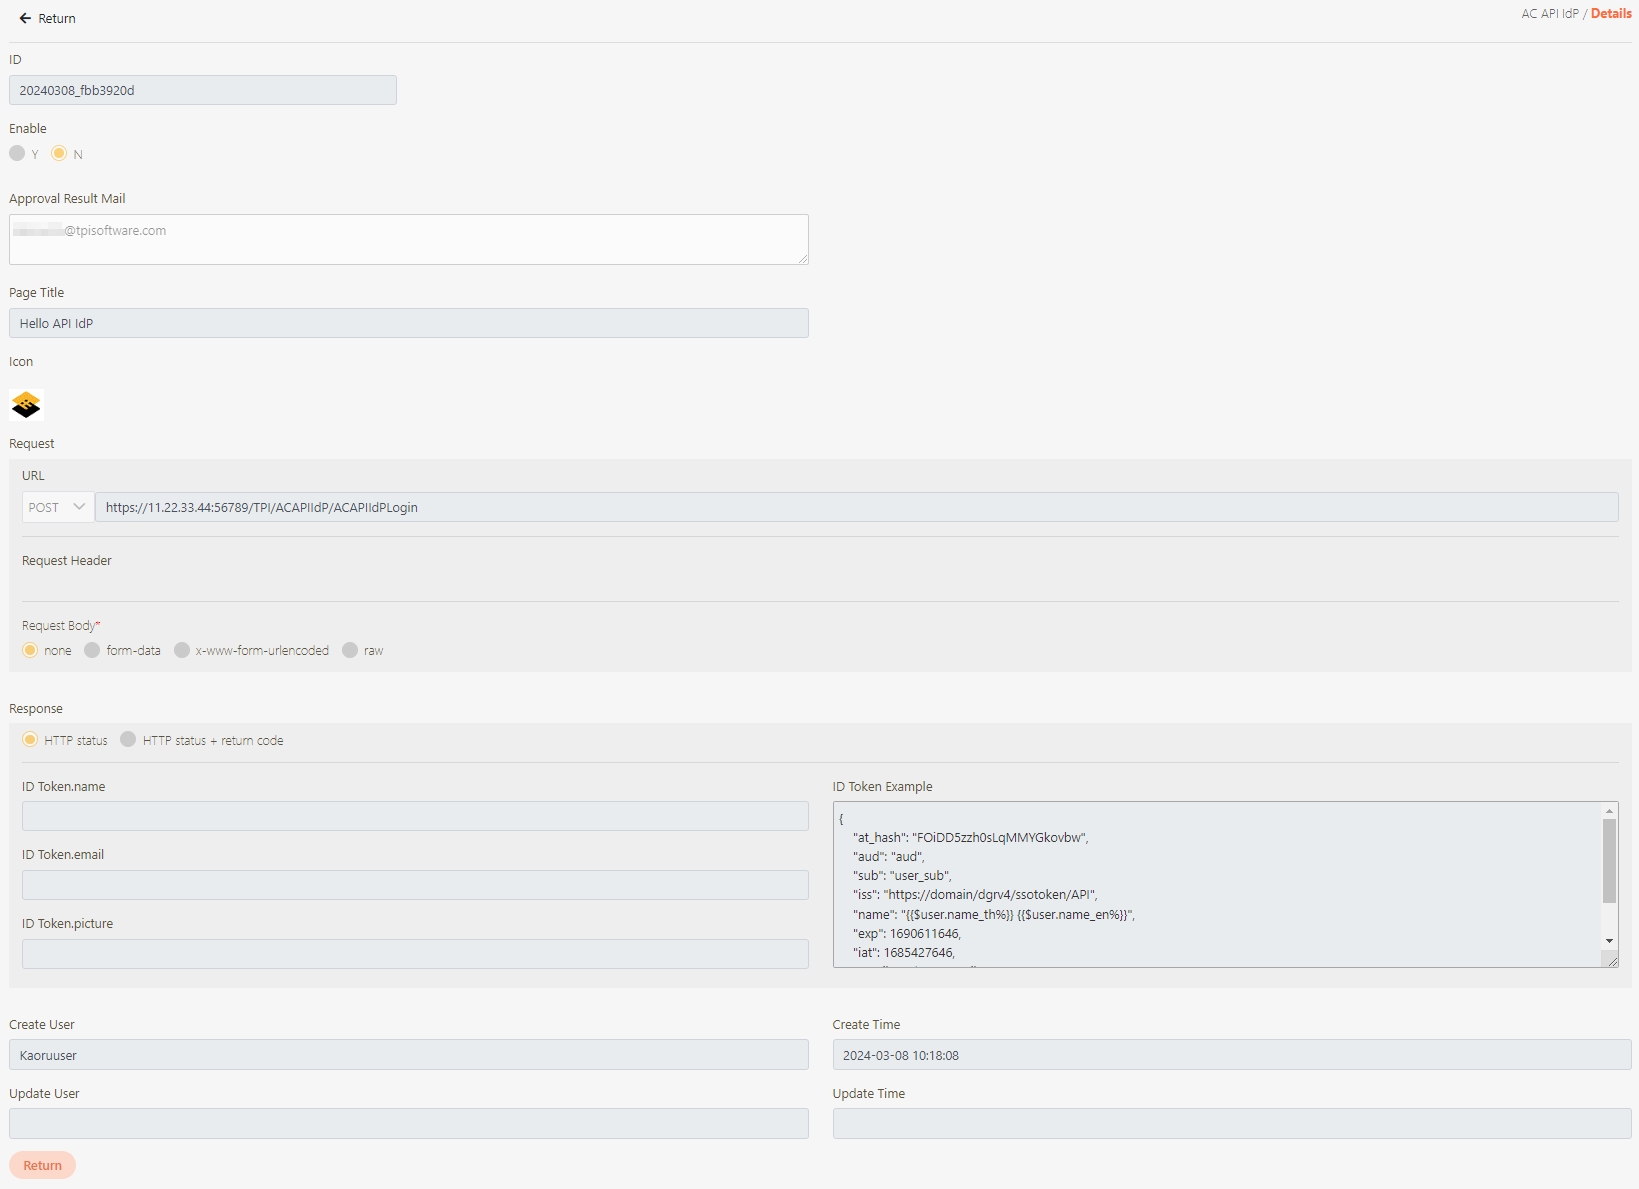1639x1189 pixels.
Task: Click the AC API IdP breadcrumb
Action: tap(1549, 14)
